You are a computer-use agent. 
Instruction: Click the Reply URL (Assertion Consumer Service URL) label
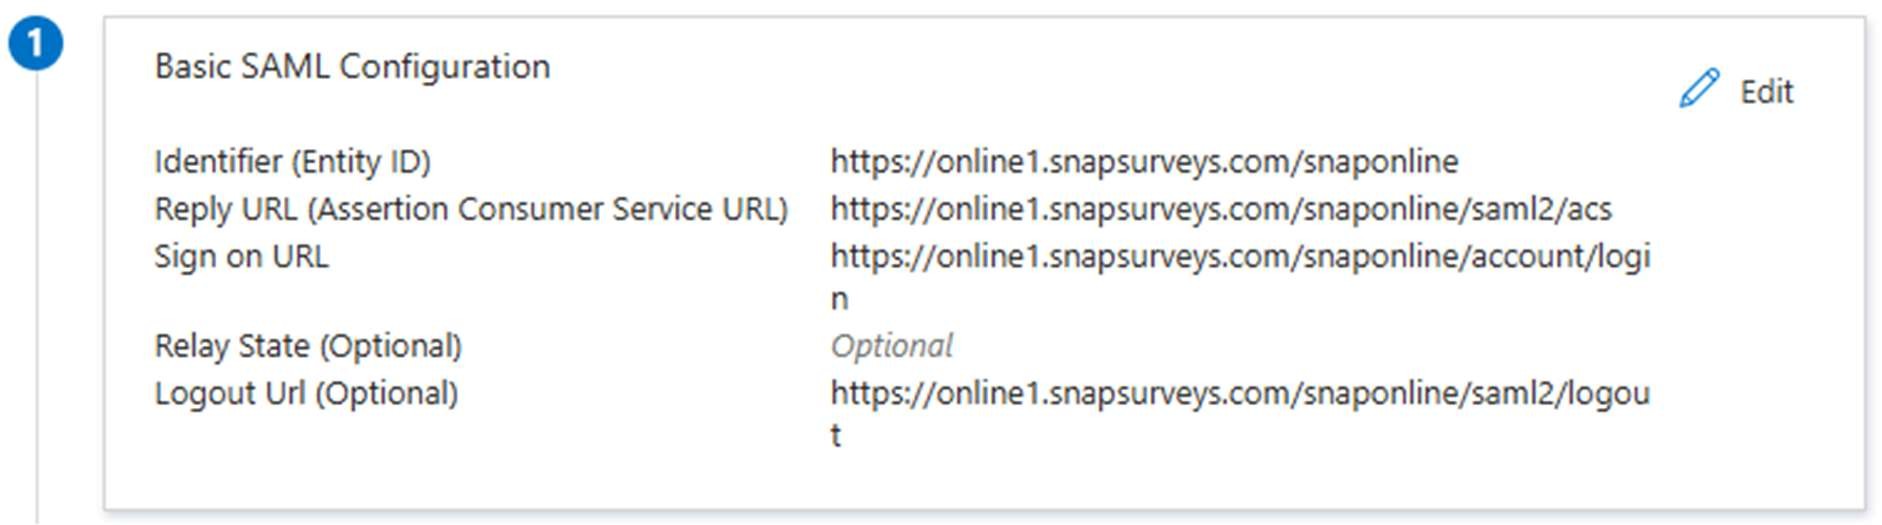point(471,209)
